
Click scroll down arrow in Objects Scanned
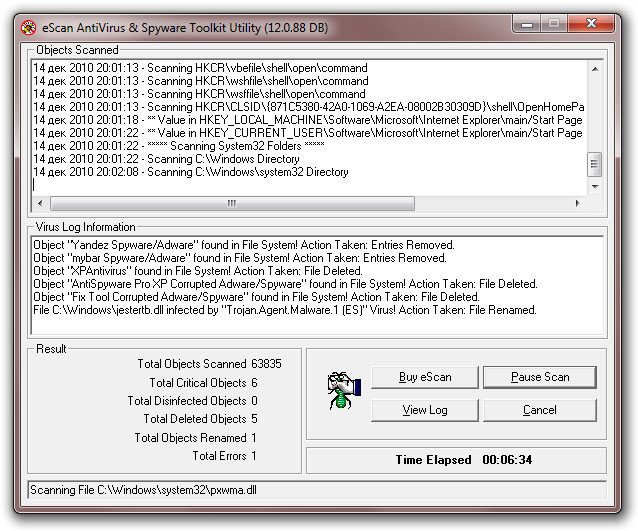point(595,187)
